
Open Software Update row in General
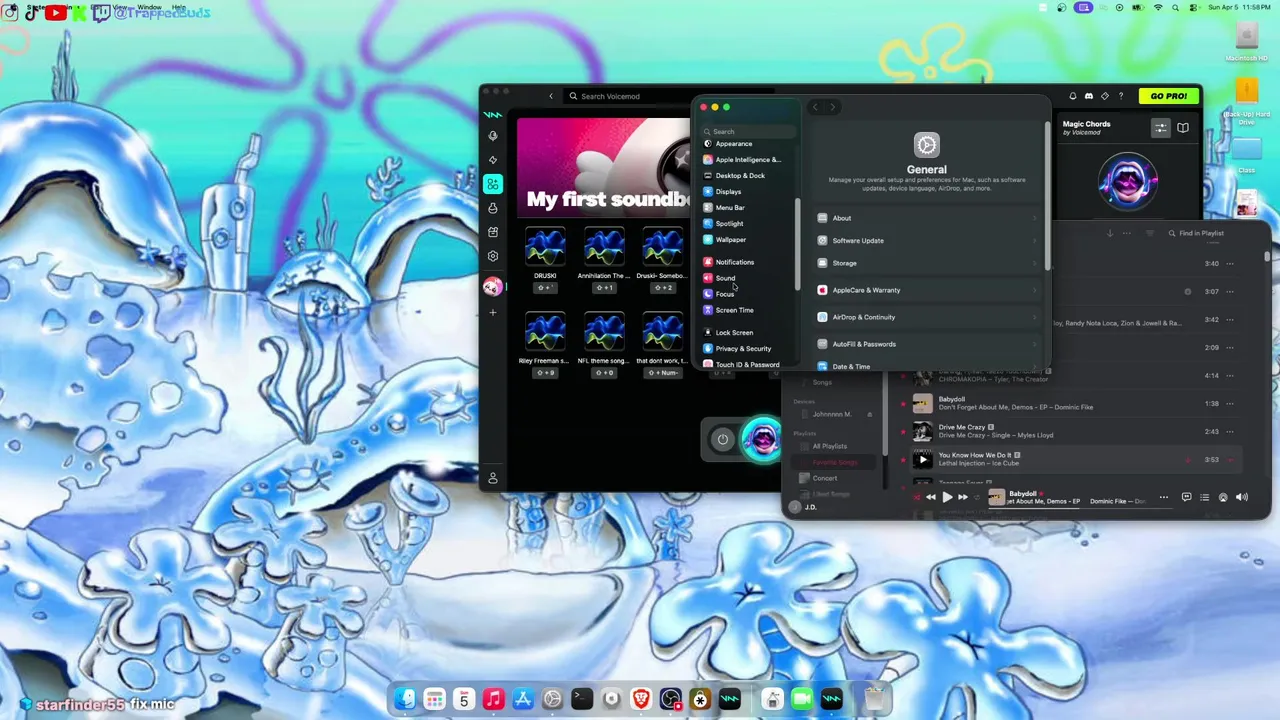927,240
